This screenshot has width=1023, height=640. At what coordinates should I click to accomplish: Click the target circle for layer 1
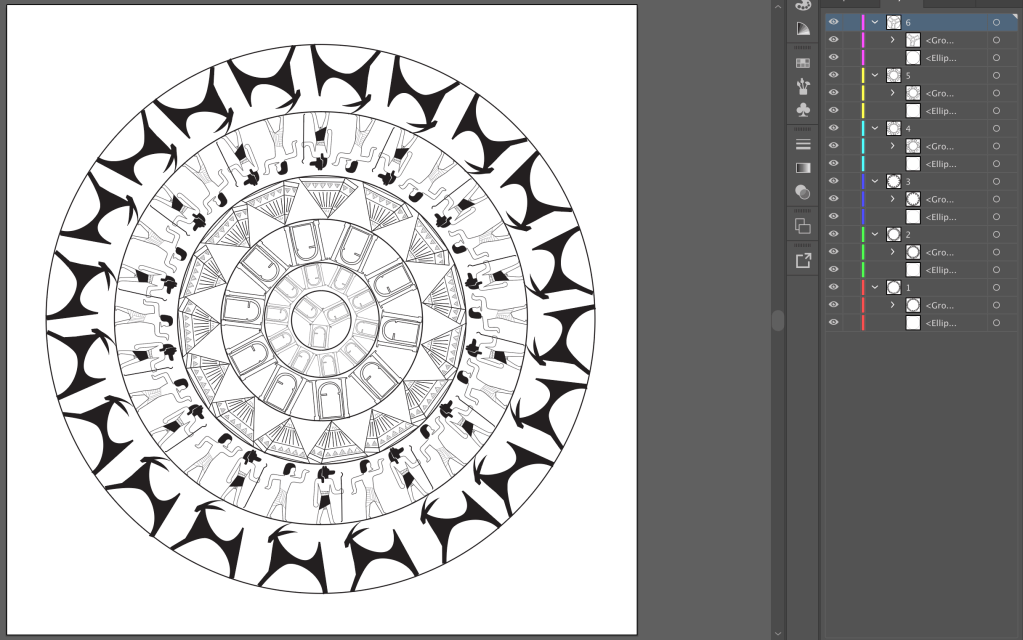pyautogui.click(x=996, y=287)
